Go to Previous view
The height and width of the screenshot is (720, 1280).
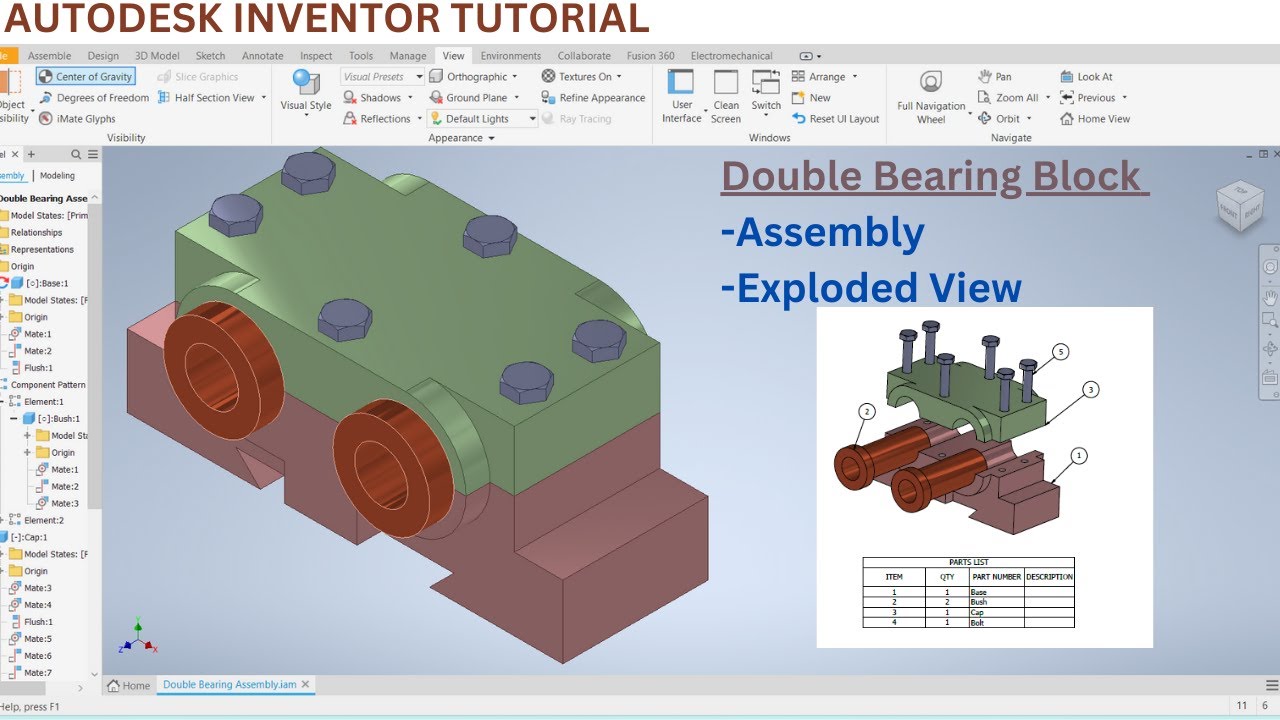pyautogui.click(x=1088, y=98)
